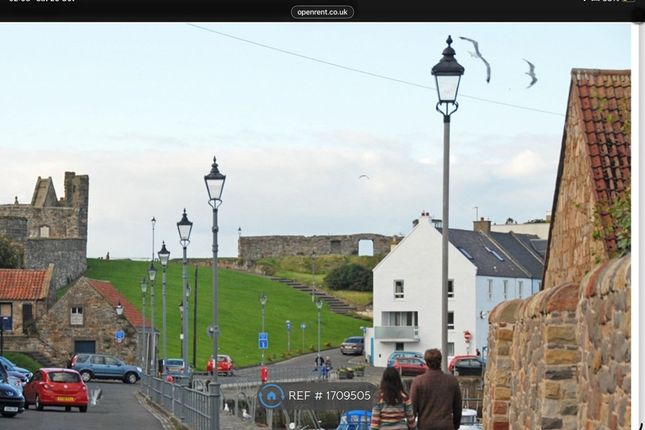Tap the battery indicator in status bar

coord(627,2)
